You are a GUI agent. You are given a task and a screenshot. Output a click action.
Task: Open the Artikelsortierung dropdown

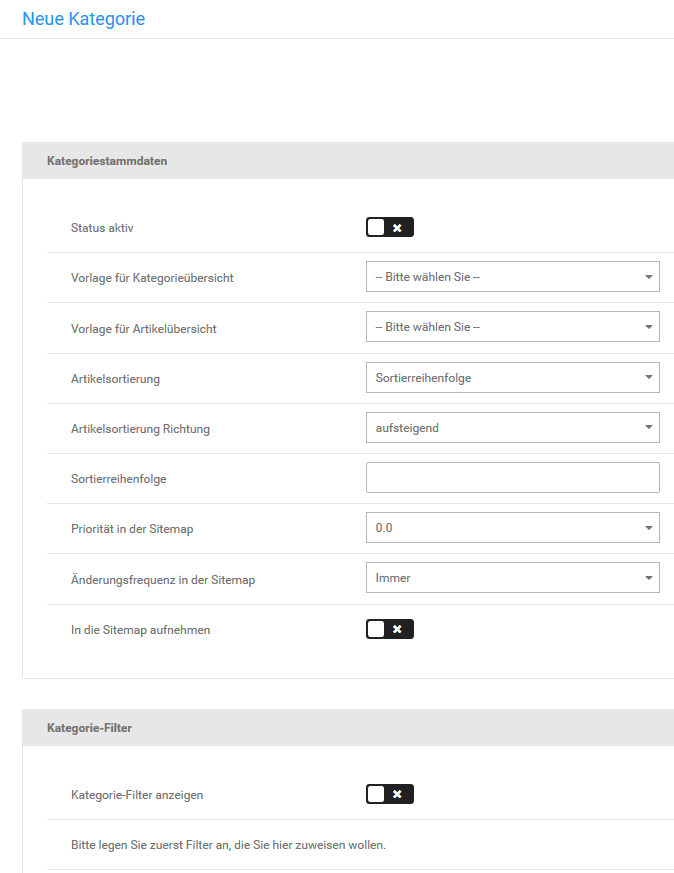tap(512, 378)
